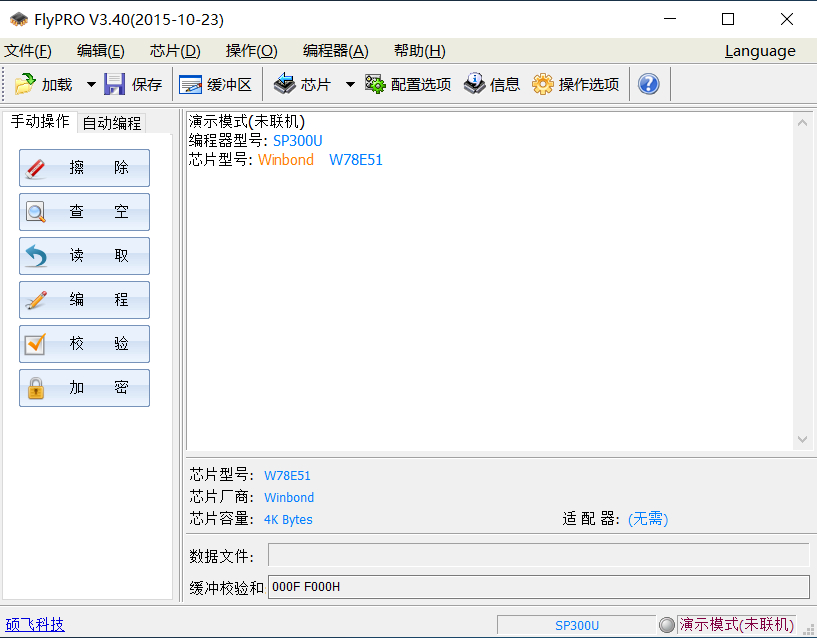Click the 加载 (Load) toolbar icon
Viewport: 817px width, 638px height.
pos(25,85)
